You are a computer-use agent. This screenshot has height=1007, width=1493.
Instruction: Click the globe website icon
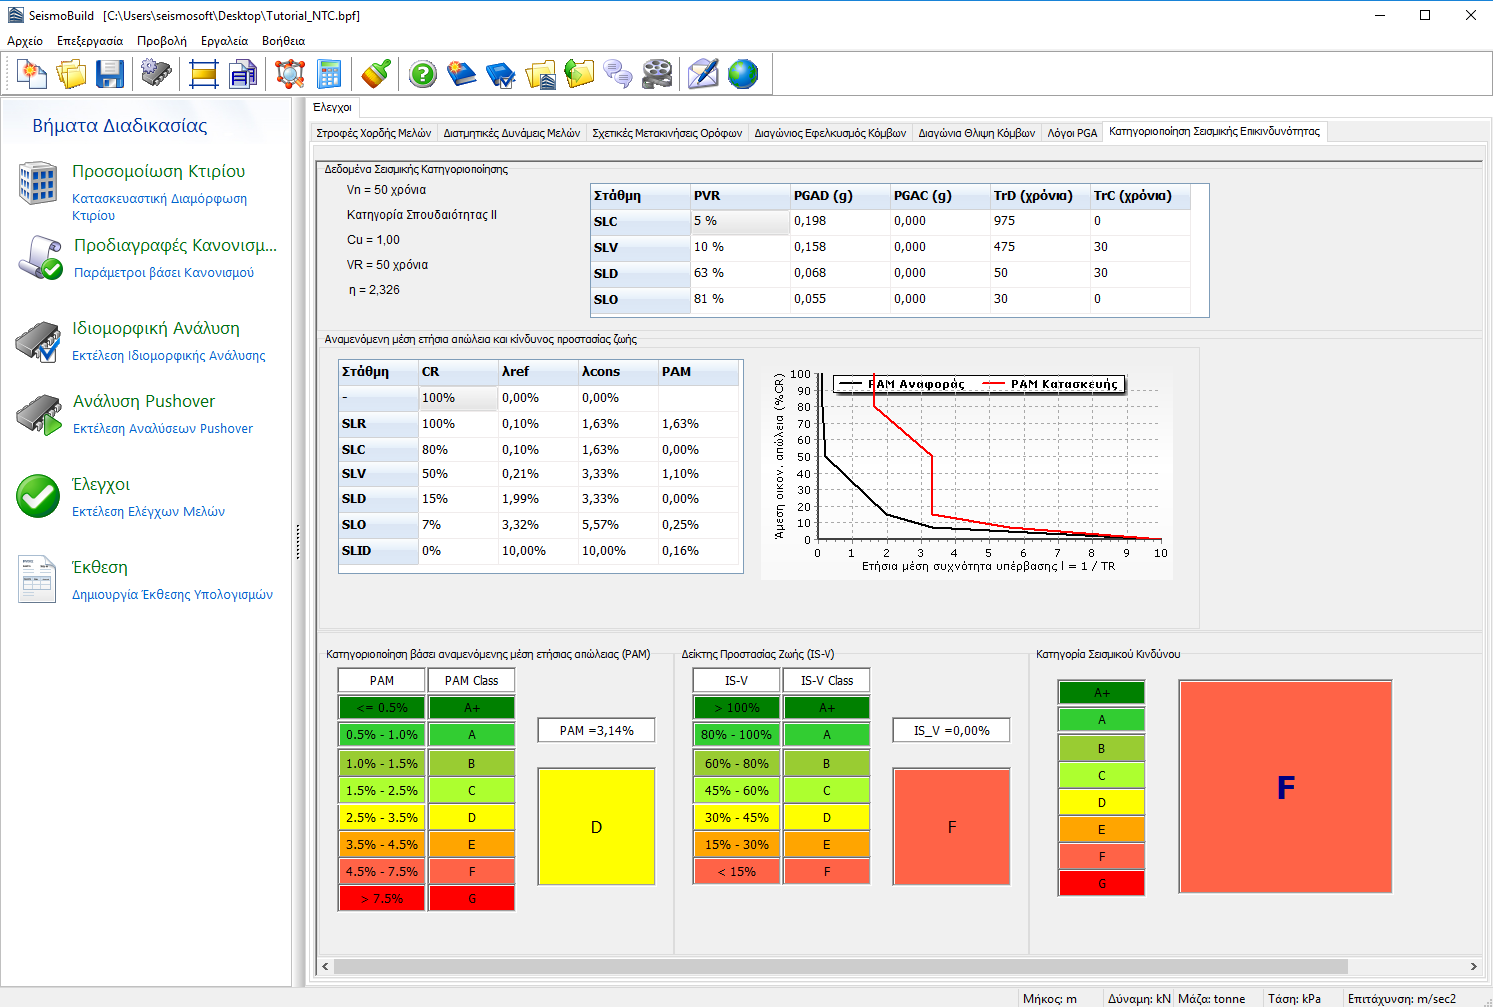click(x=743, y=74)
